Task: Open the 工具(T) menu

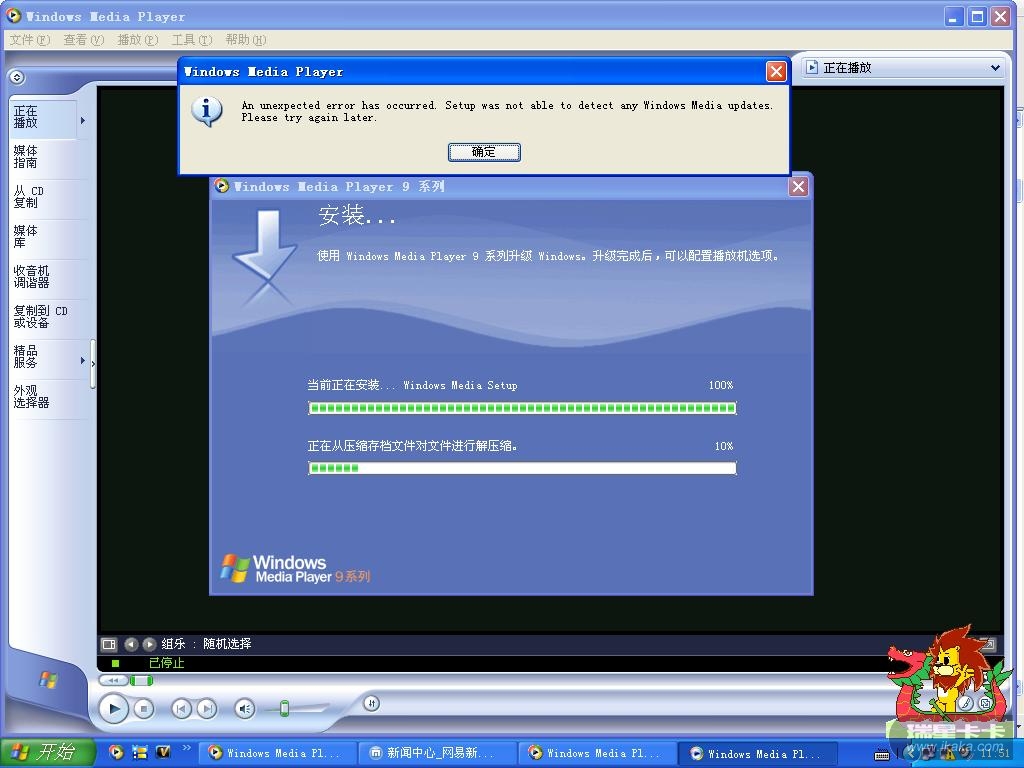Action: point(192,40)
